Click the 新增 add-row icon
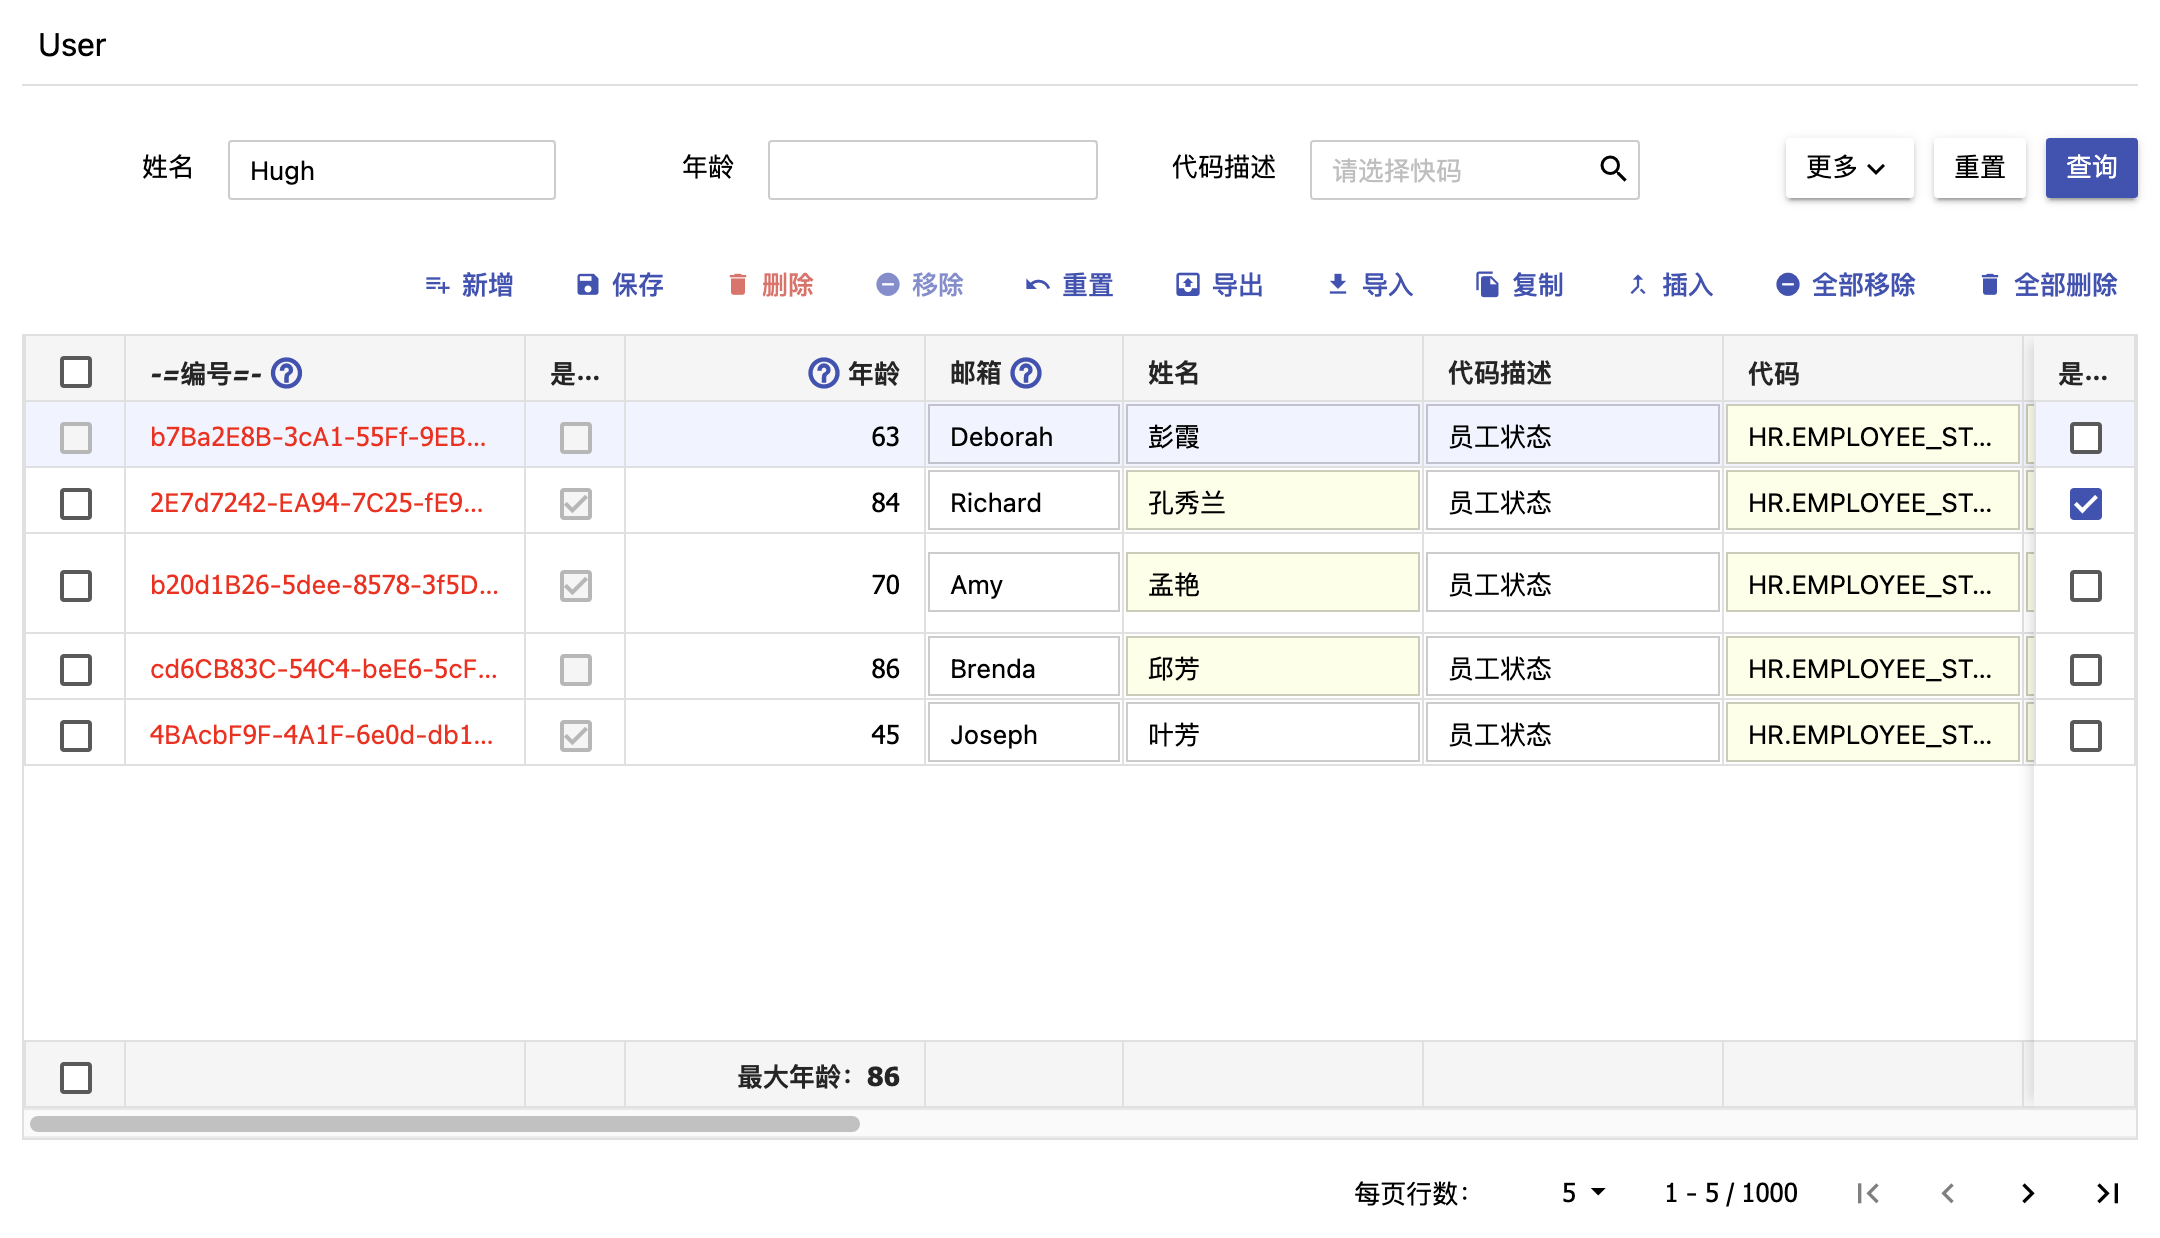Viewport: 2160px width, 1238px height. (437, 285)
